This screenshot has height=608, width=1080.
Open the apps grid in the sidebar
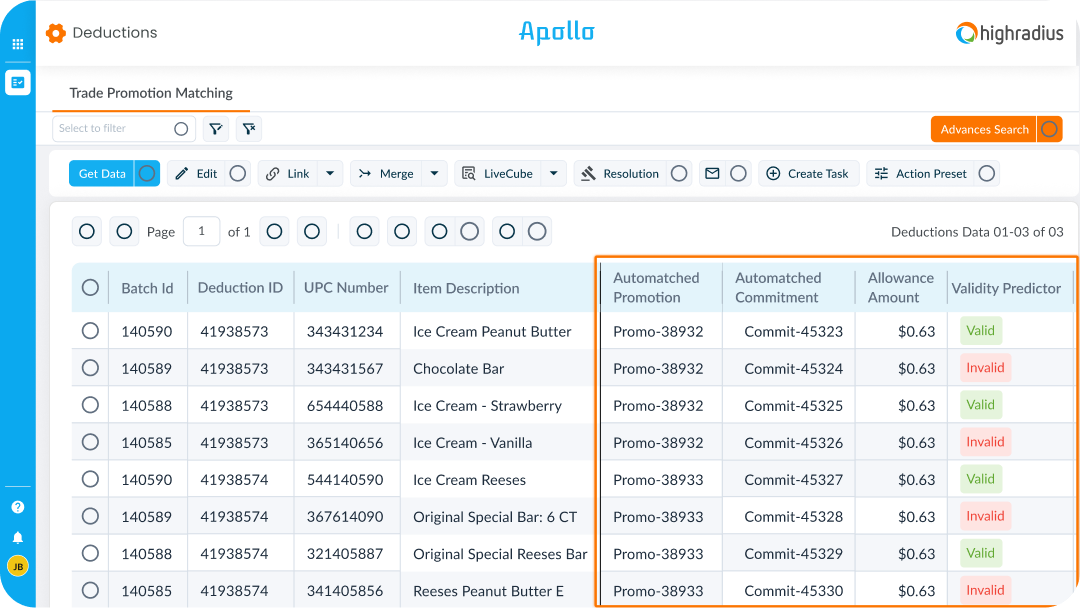click(x=17, y=44)
